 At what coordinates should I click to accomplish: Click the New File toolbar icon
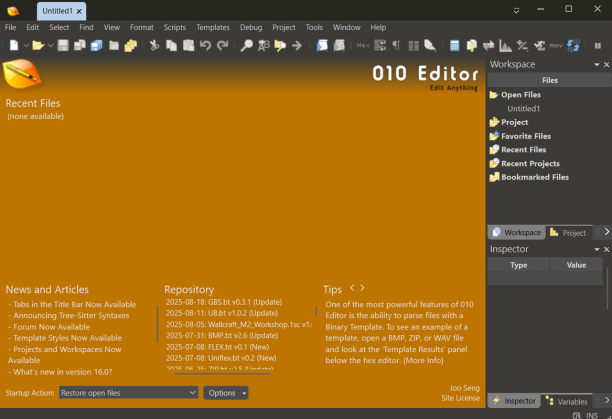click(x=14, y=46)
